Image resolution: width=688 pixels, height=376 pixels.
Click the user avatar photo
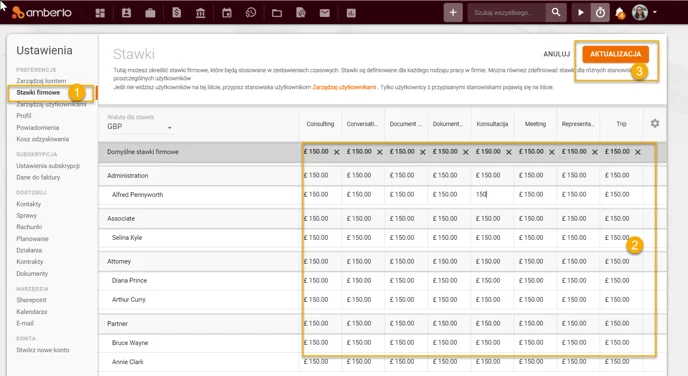click(x=640, y=12)
